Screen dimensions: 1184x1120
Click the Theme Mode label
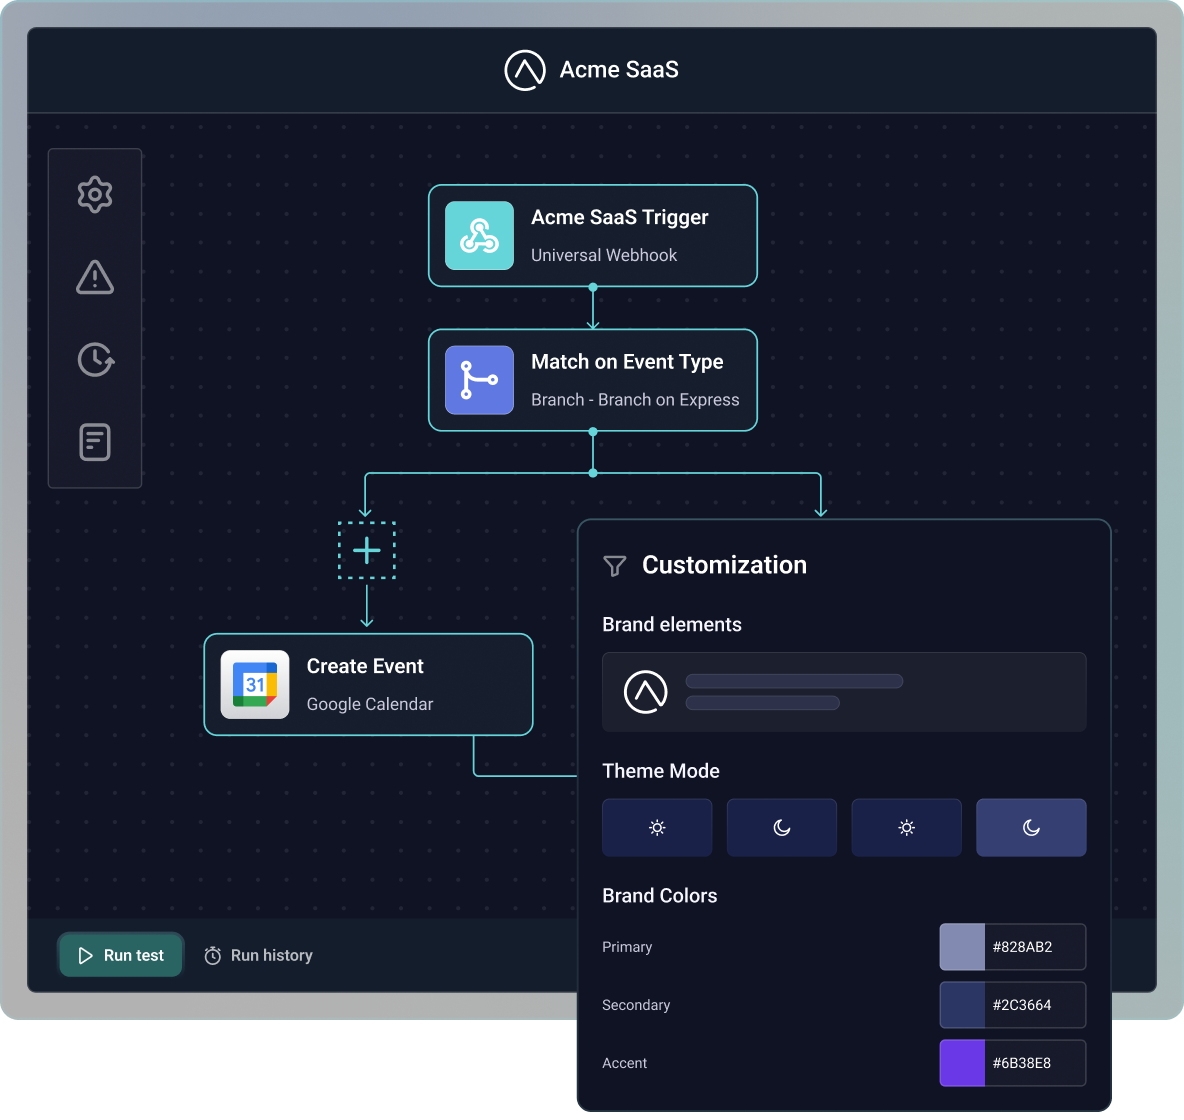tap(661, 771)
